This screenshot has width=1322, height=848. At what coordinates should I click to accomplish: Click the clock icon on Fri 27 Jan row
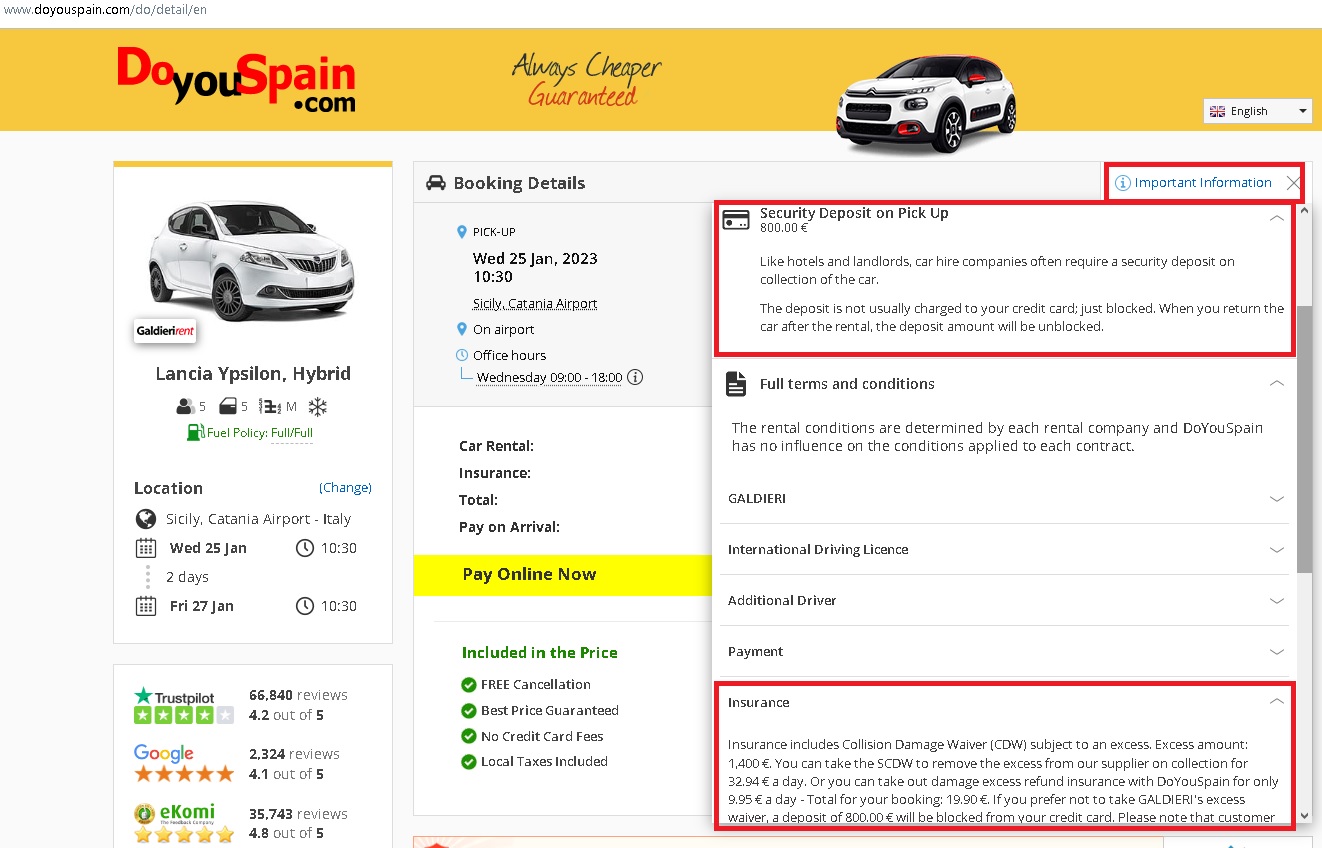(305, 606)
